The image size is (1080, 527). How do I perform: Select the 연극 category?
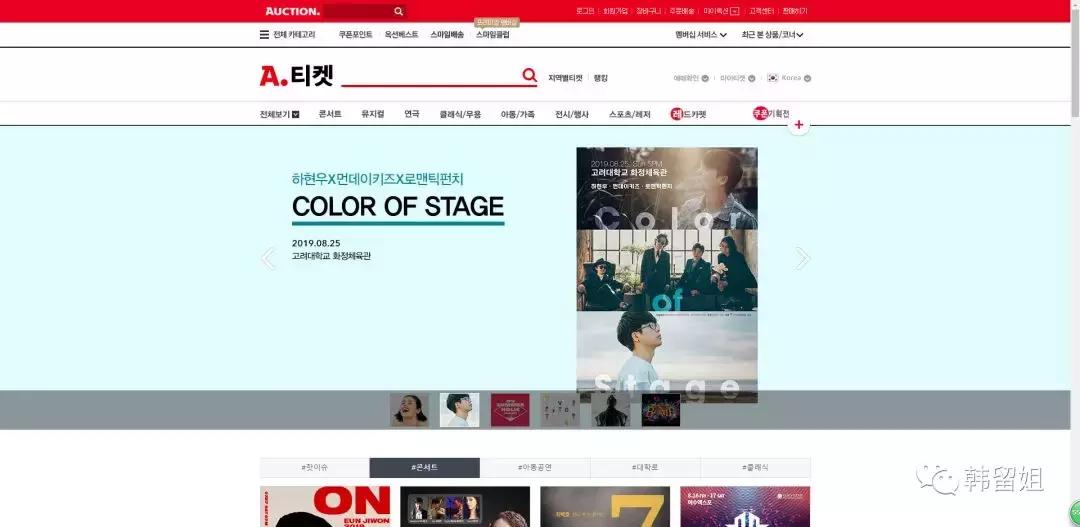[412, 114]
